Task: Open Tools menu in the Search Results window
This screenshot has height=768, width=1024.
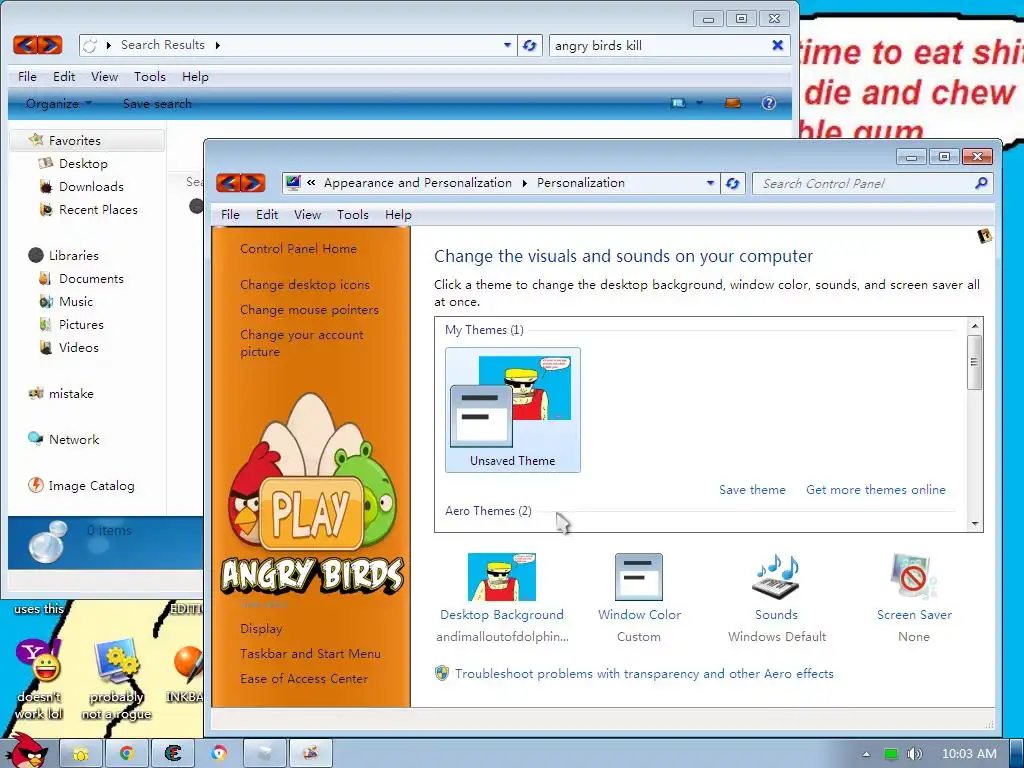Action: pos(150,76)
